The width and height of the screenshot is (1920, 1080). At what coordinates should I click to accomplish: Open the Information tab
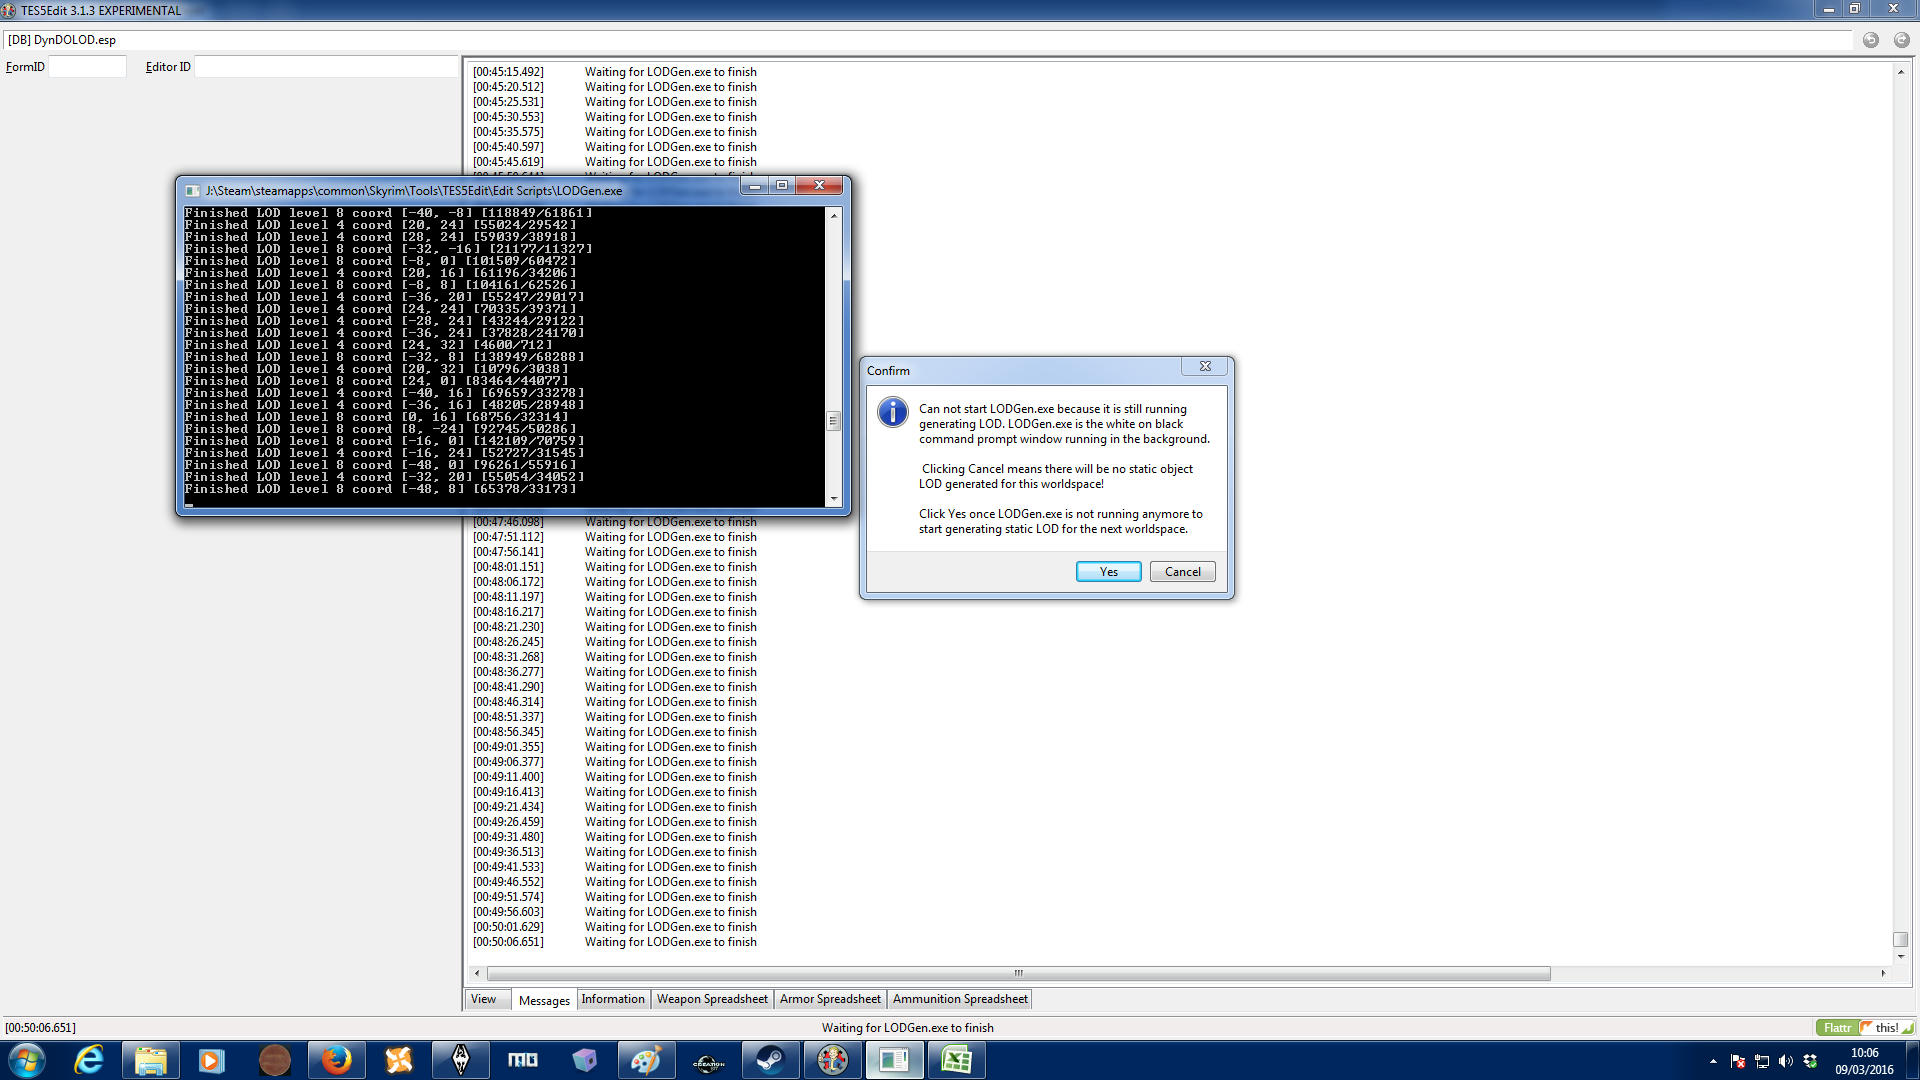point(613,999)
